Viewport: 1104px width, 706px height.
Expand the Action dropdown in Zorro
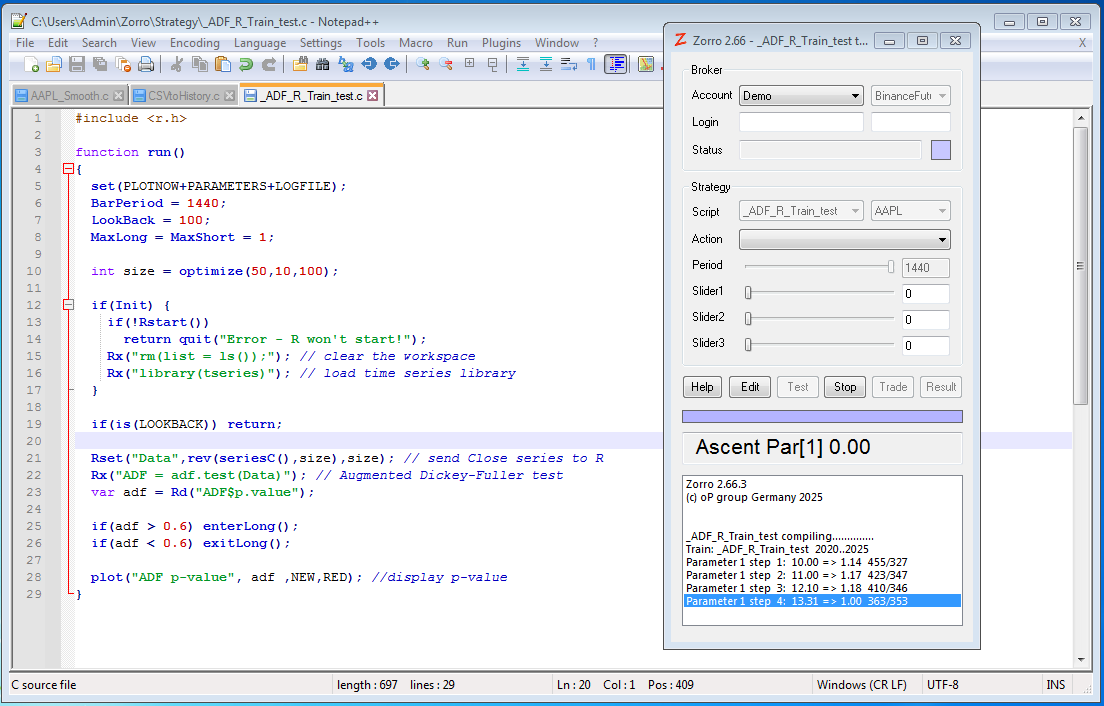click(x=845, y=240)
